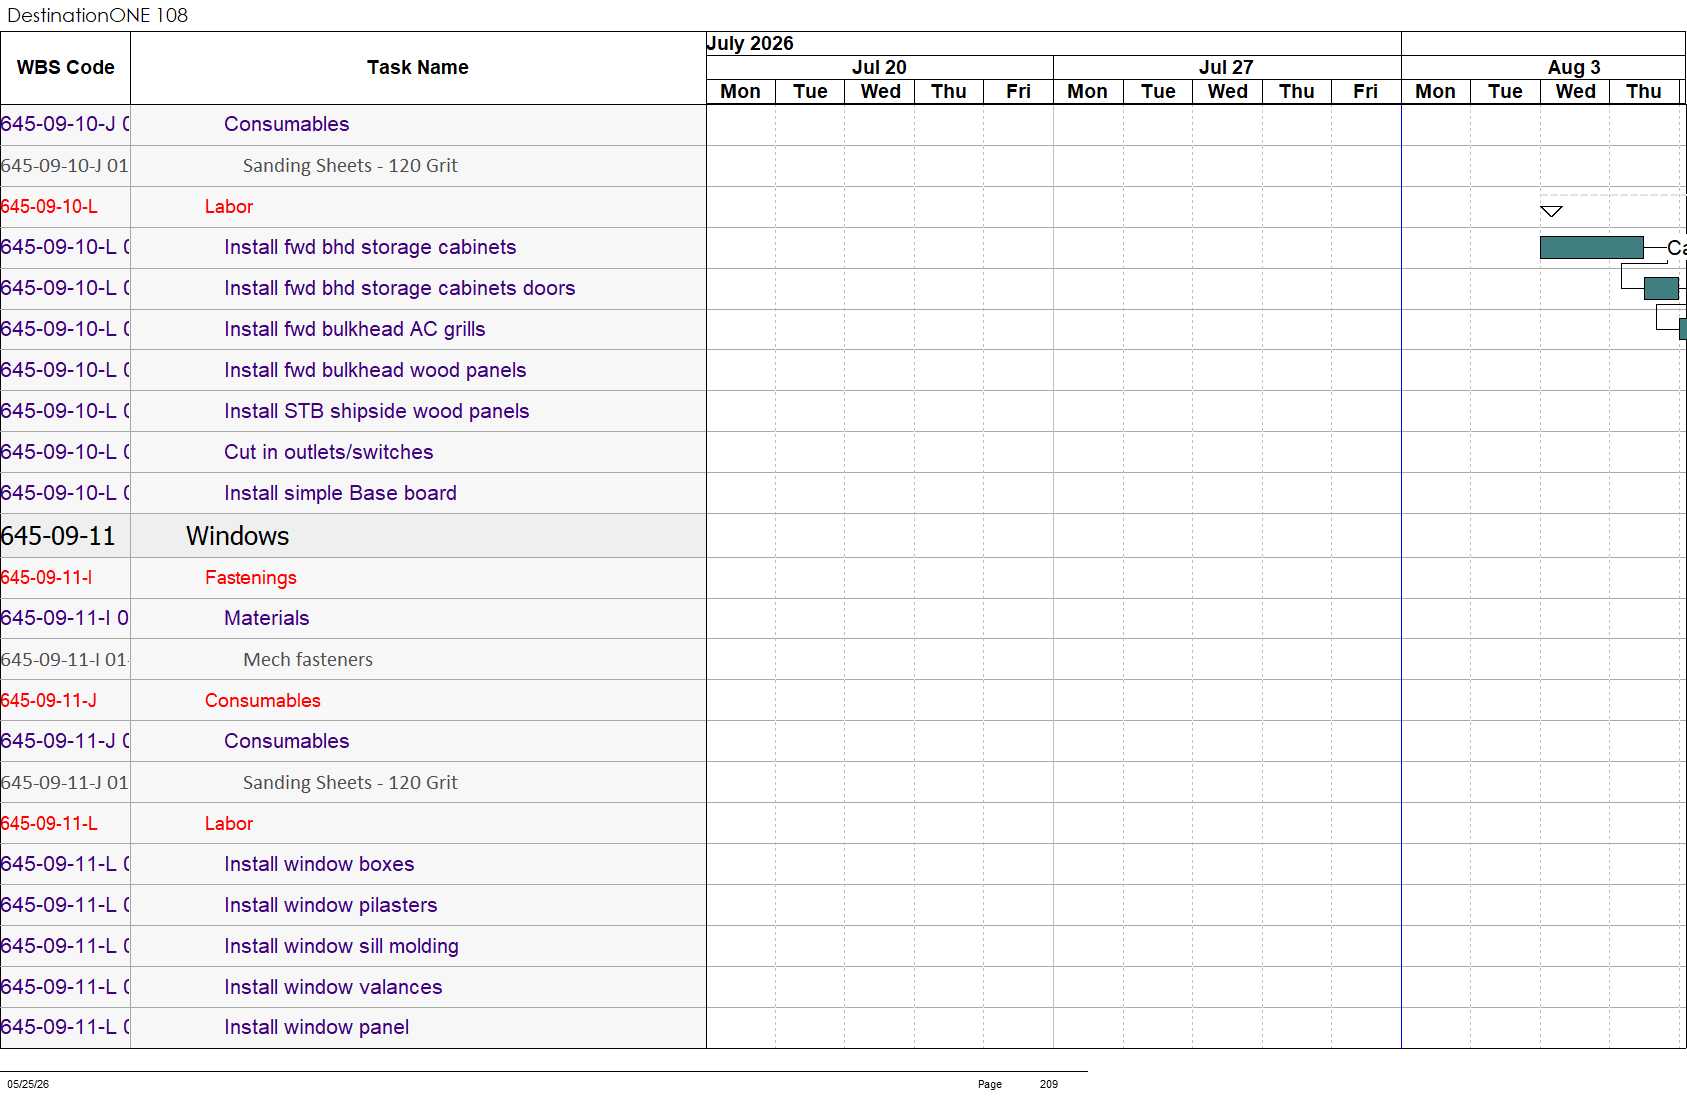
Task: Click the Jul 20 week header
Action: (x=879, y=67)
